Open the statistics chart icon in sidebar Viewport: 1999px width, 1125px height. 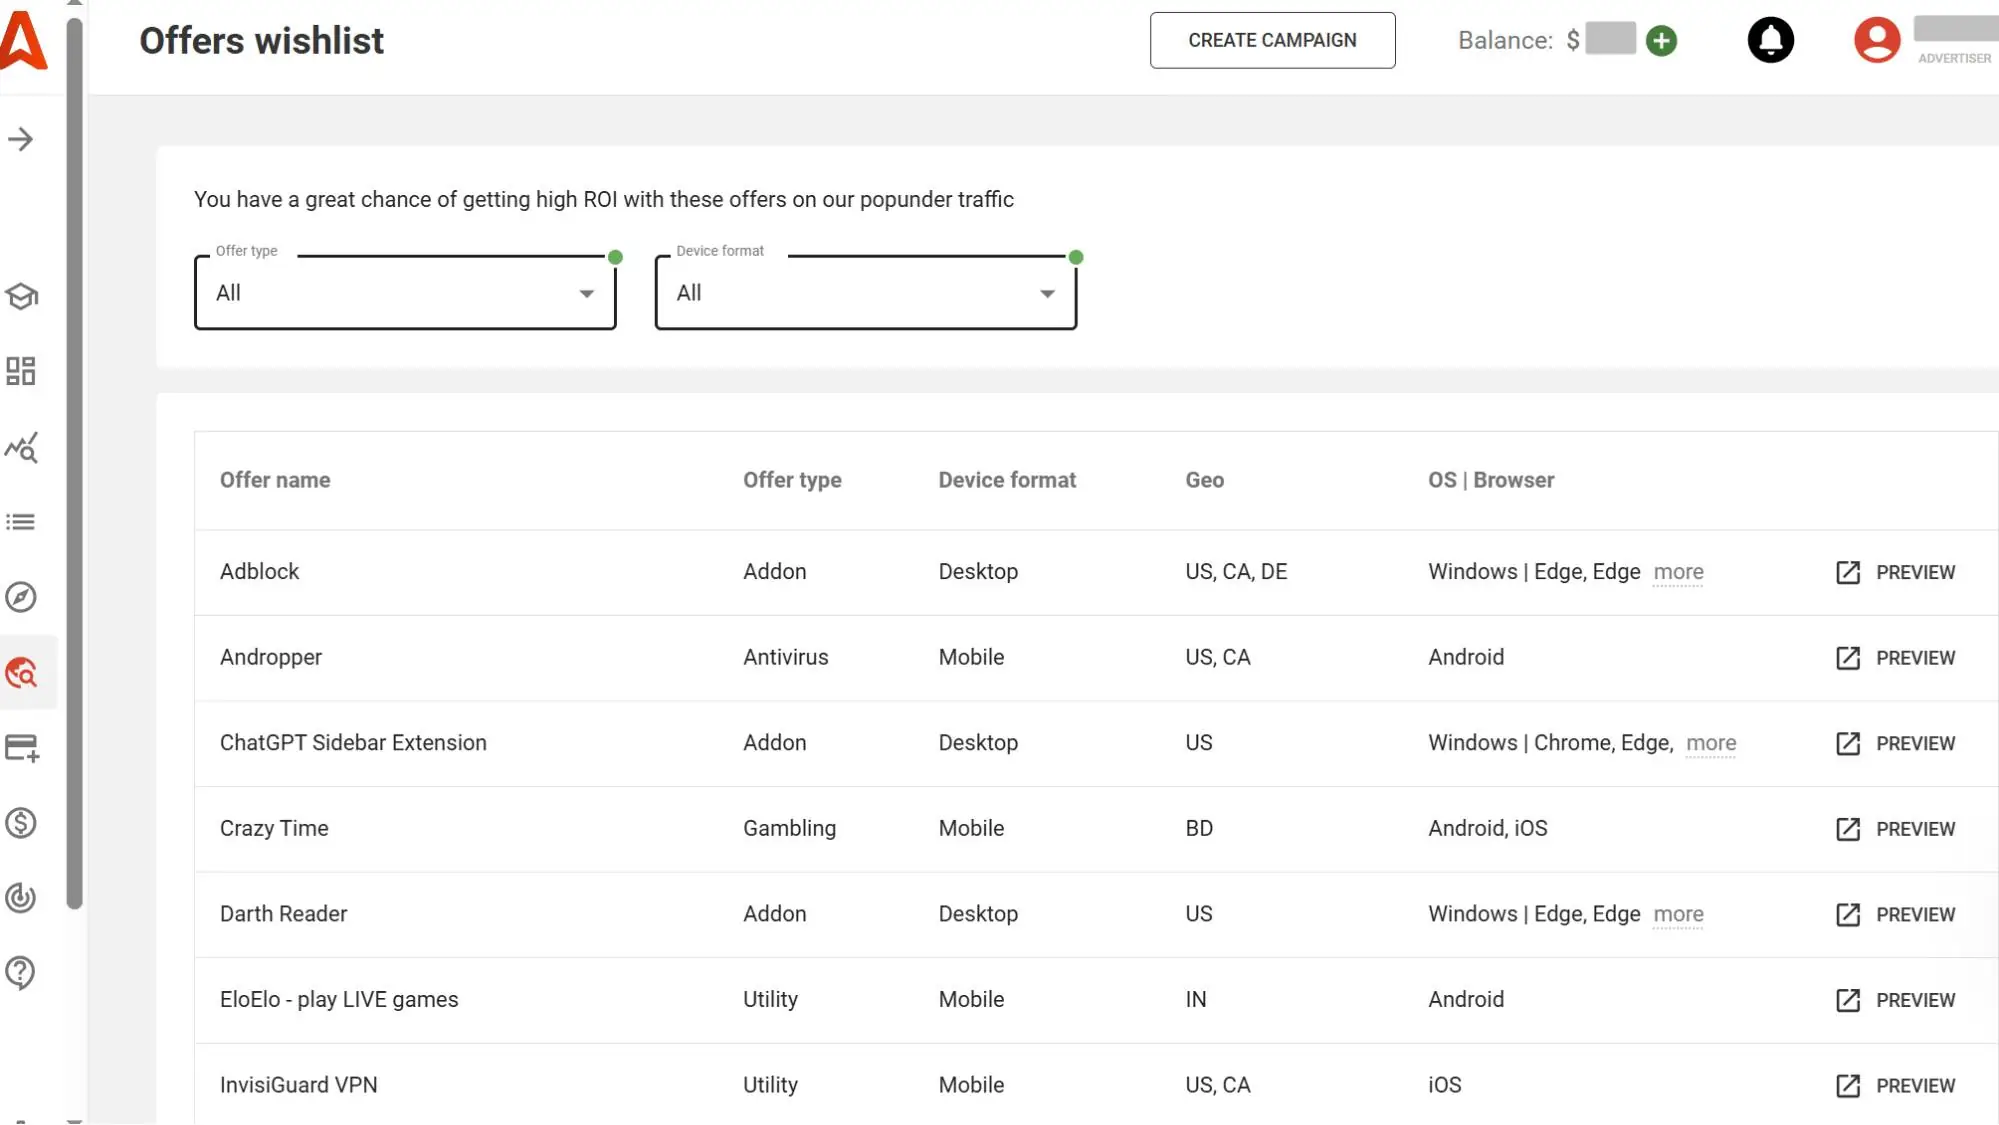point(21,448)
